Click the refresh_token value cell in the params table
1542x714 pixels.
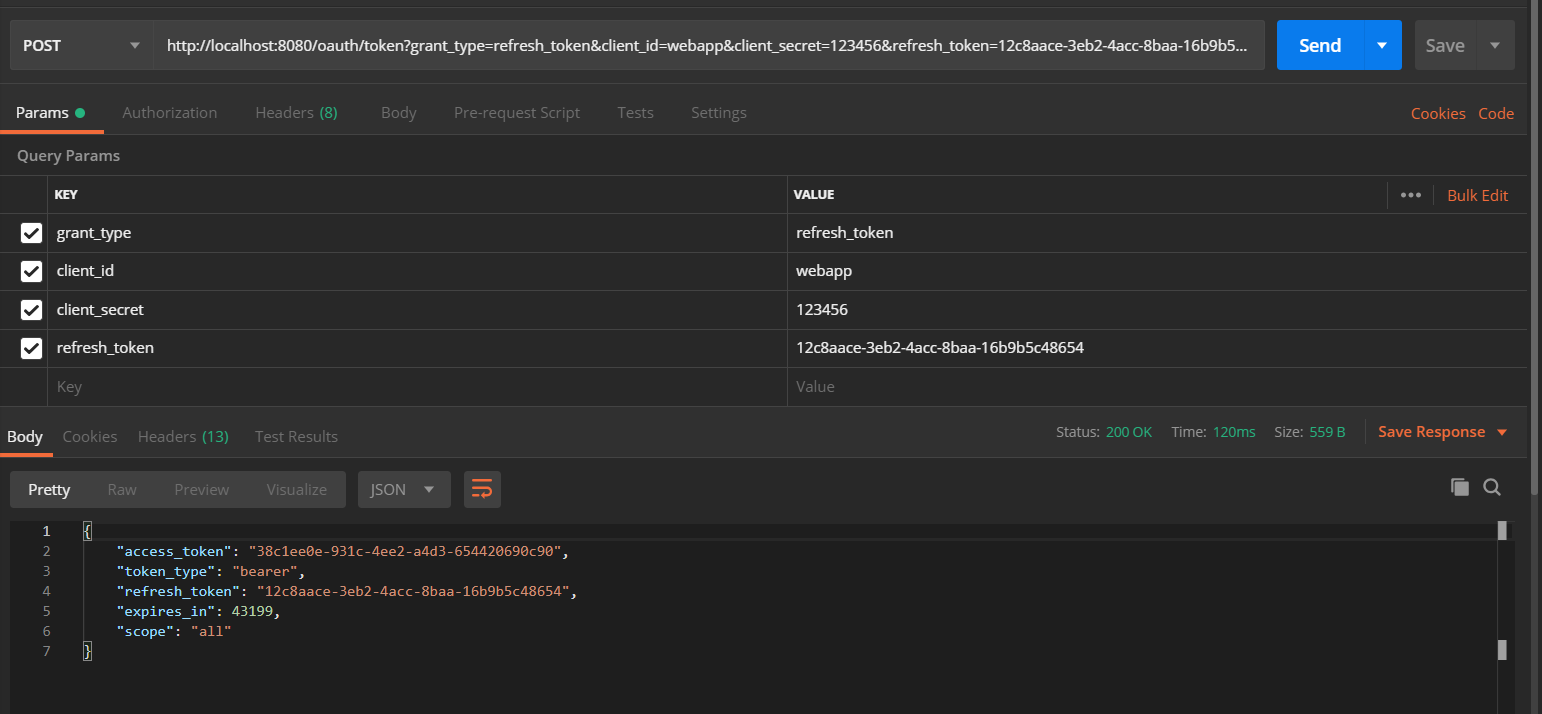(1157, 348)
